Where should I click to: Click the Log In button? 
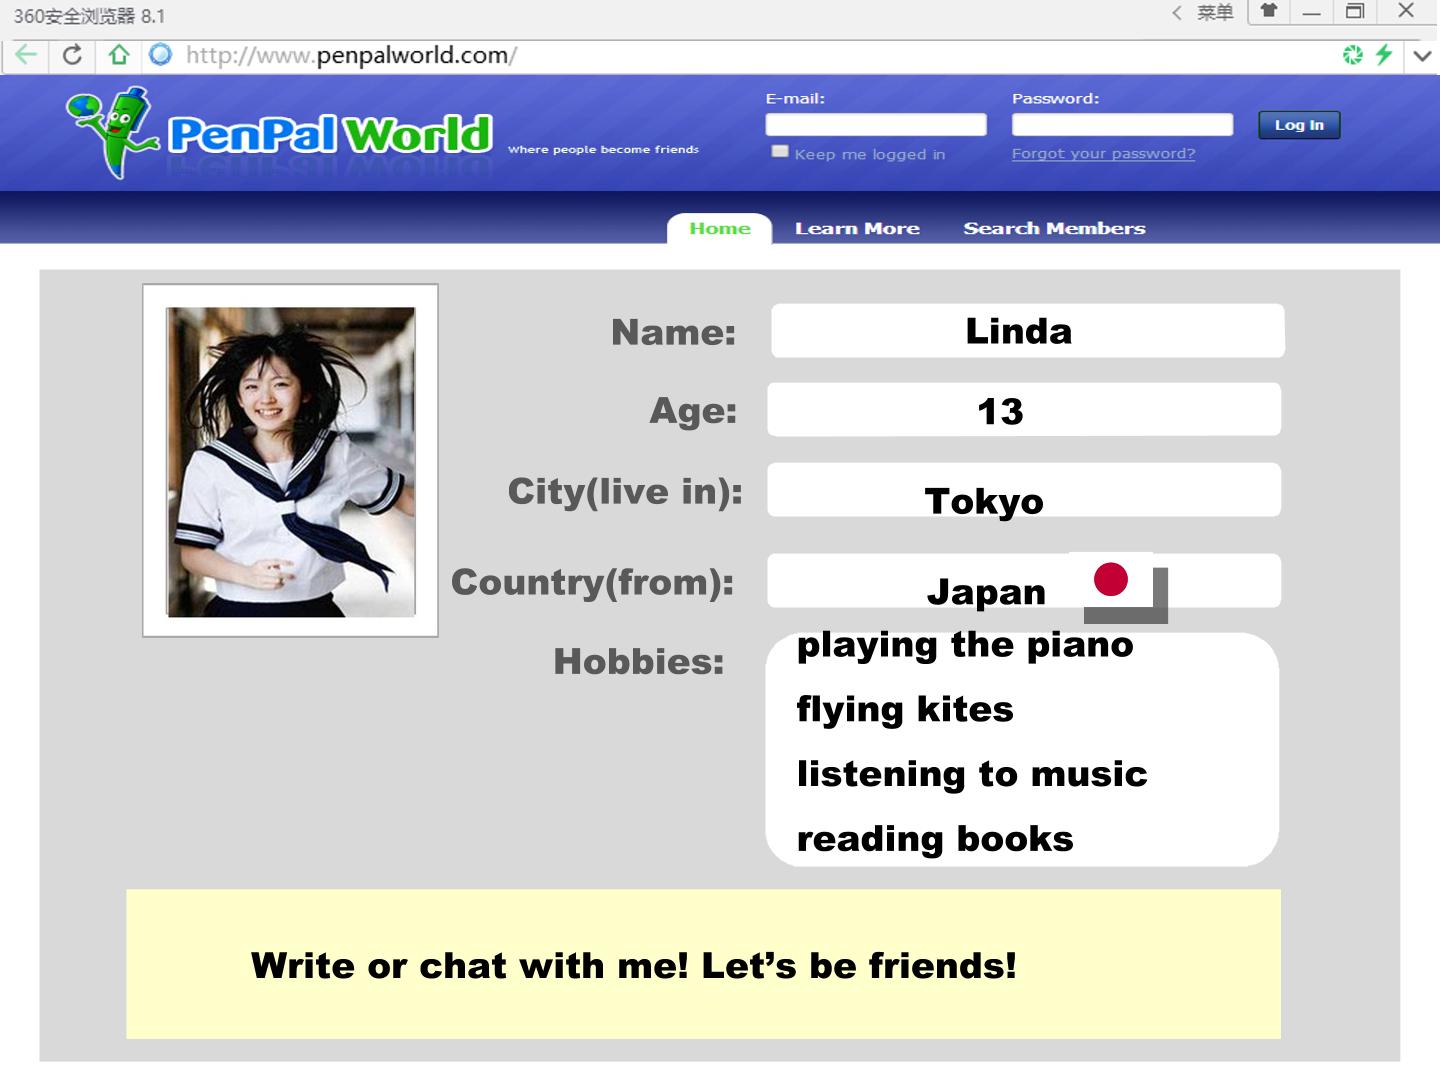1299,125
